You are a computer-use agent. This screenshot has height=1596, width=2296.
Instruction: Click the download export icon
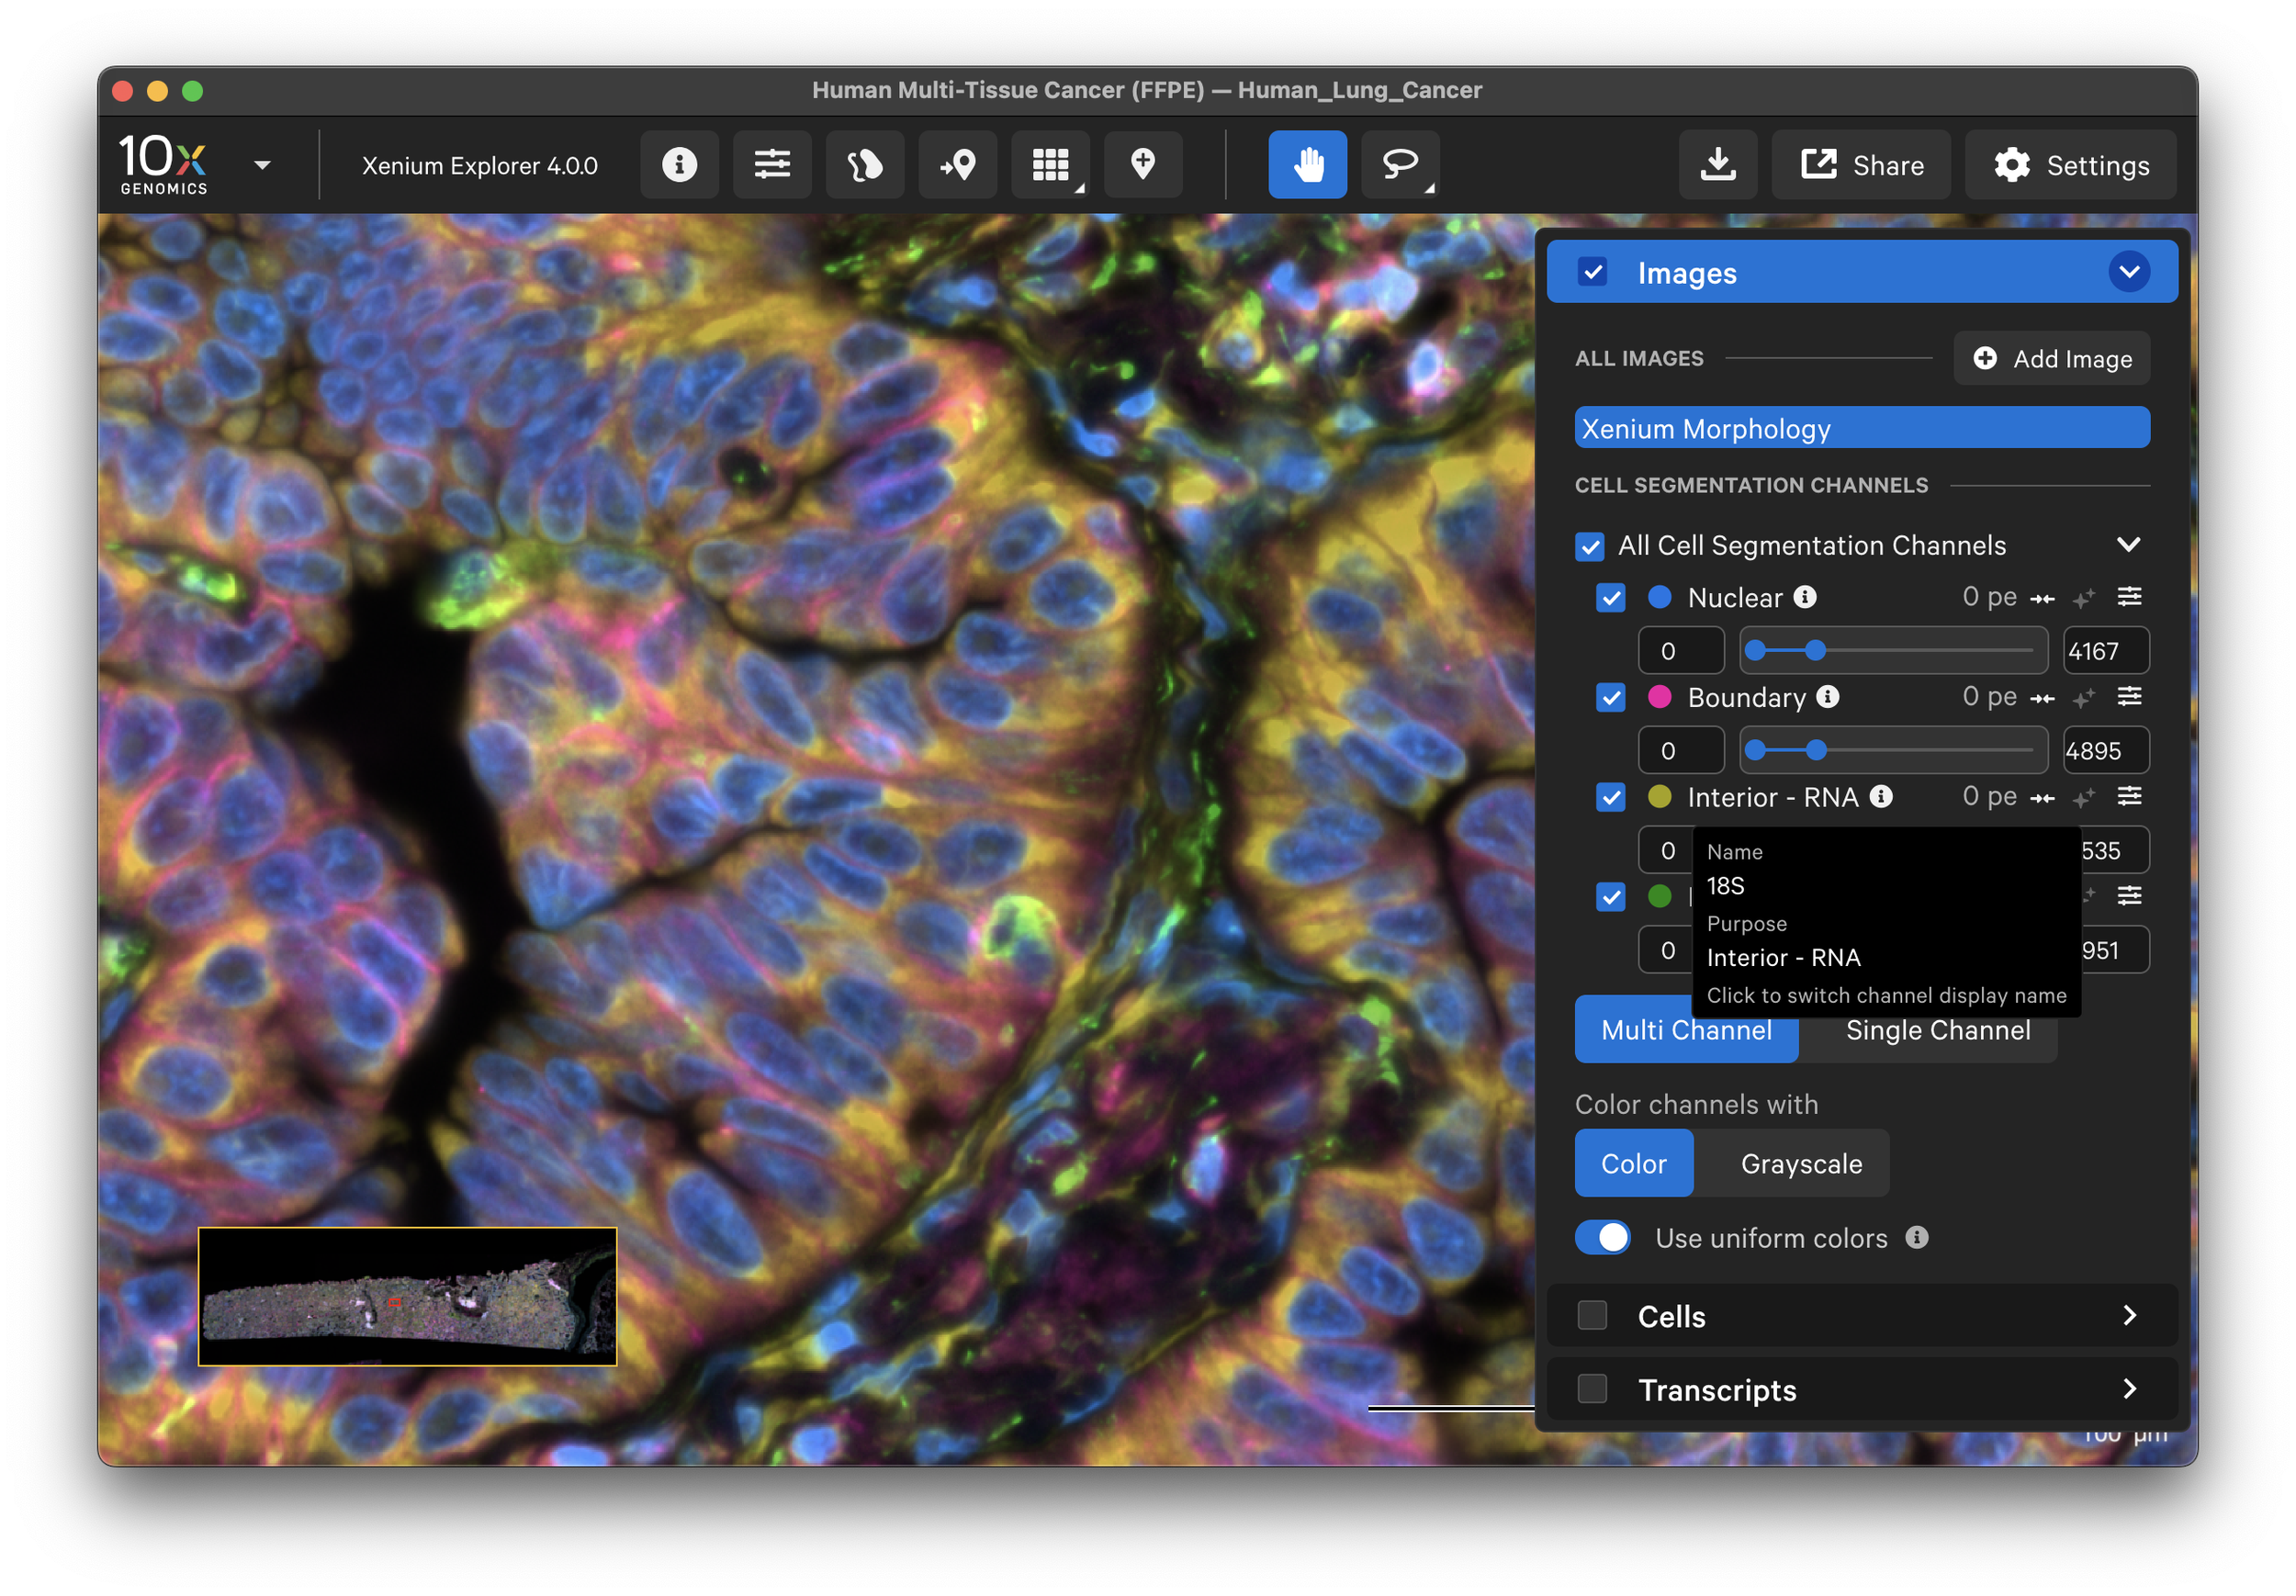1717,164
